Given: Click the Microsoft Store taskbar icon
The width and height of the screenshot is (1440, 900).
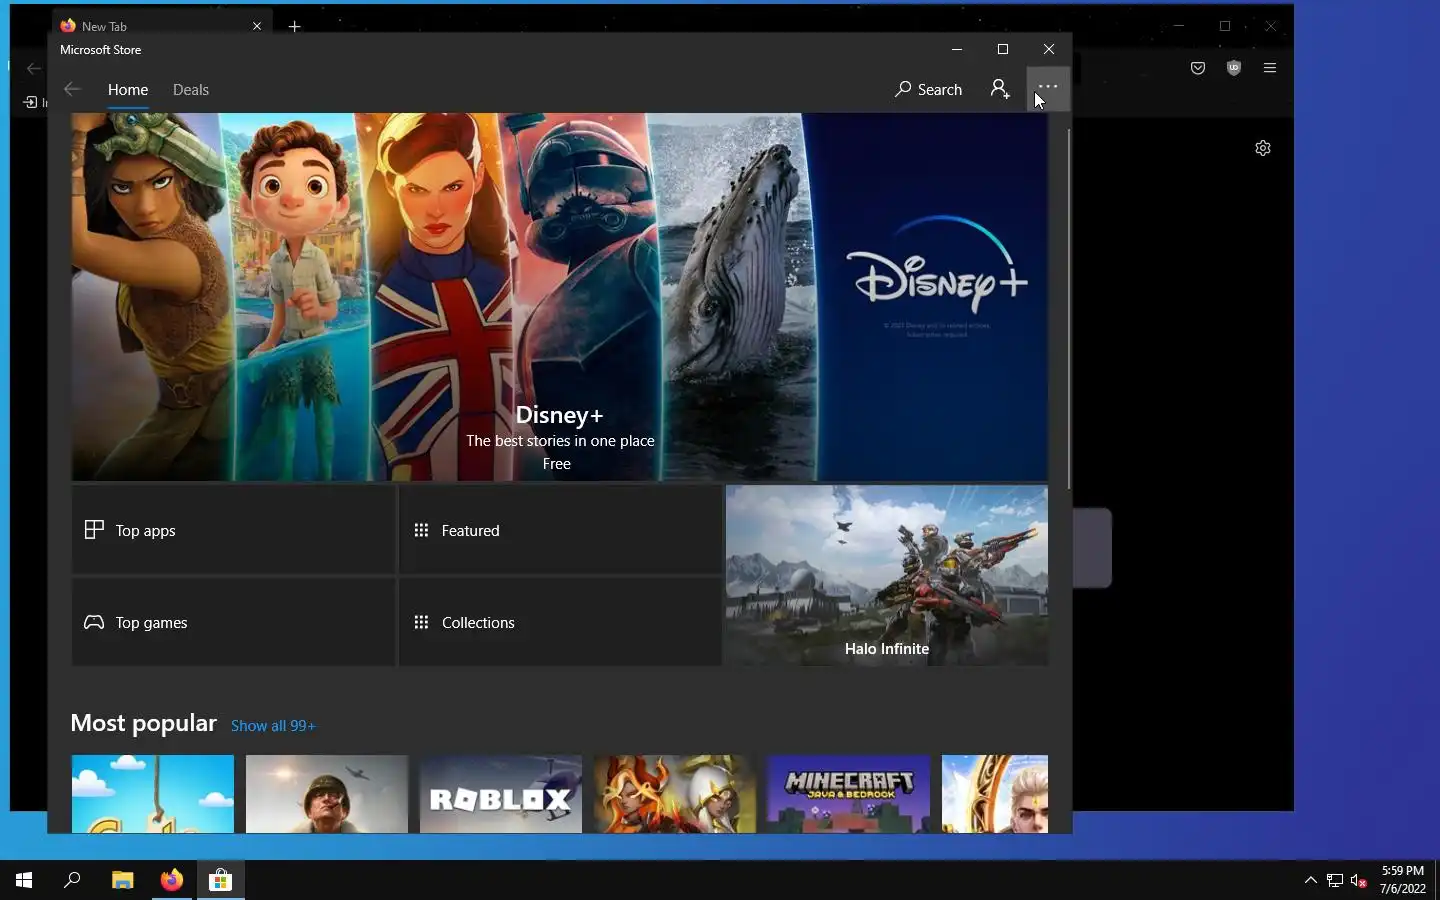Looking at the screenshot, I should coord(220,880).
